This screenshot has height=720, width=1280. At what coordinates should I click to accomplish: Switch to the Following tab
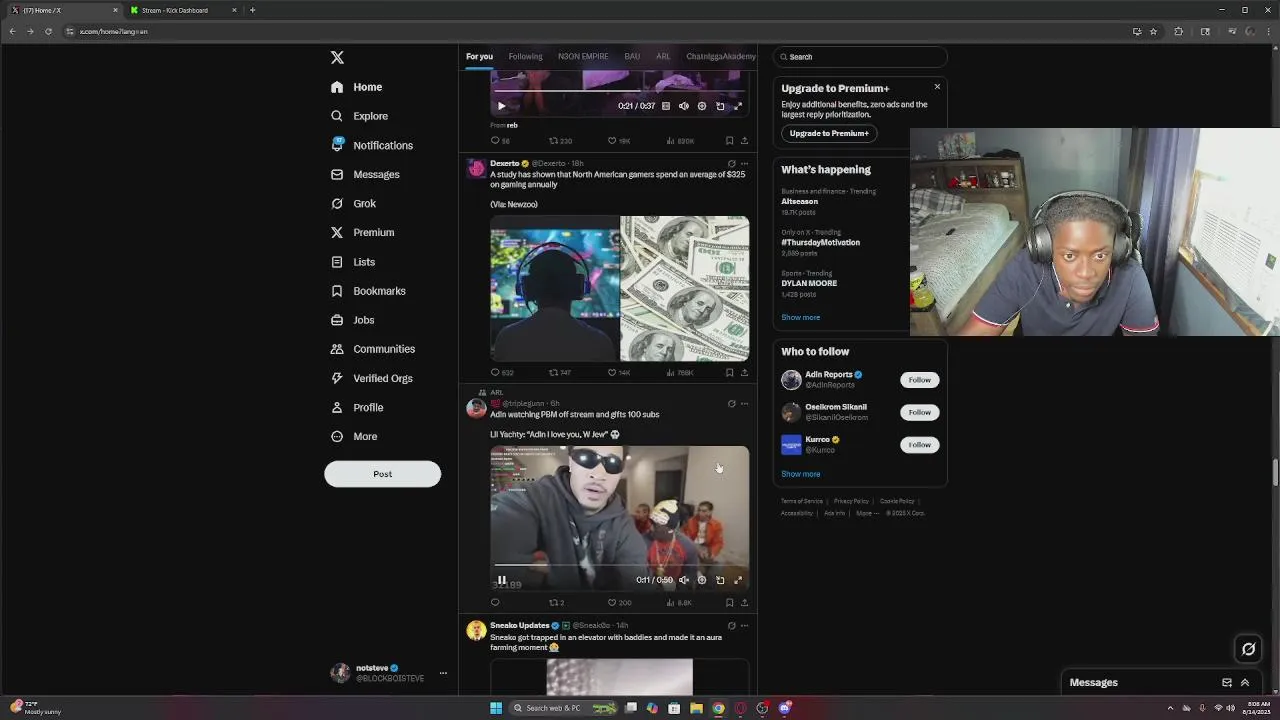525,57
